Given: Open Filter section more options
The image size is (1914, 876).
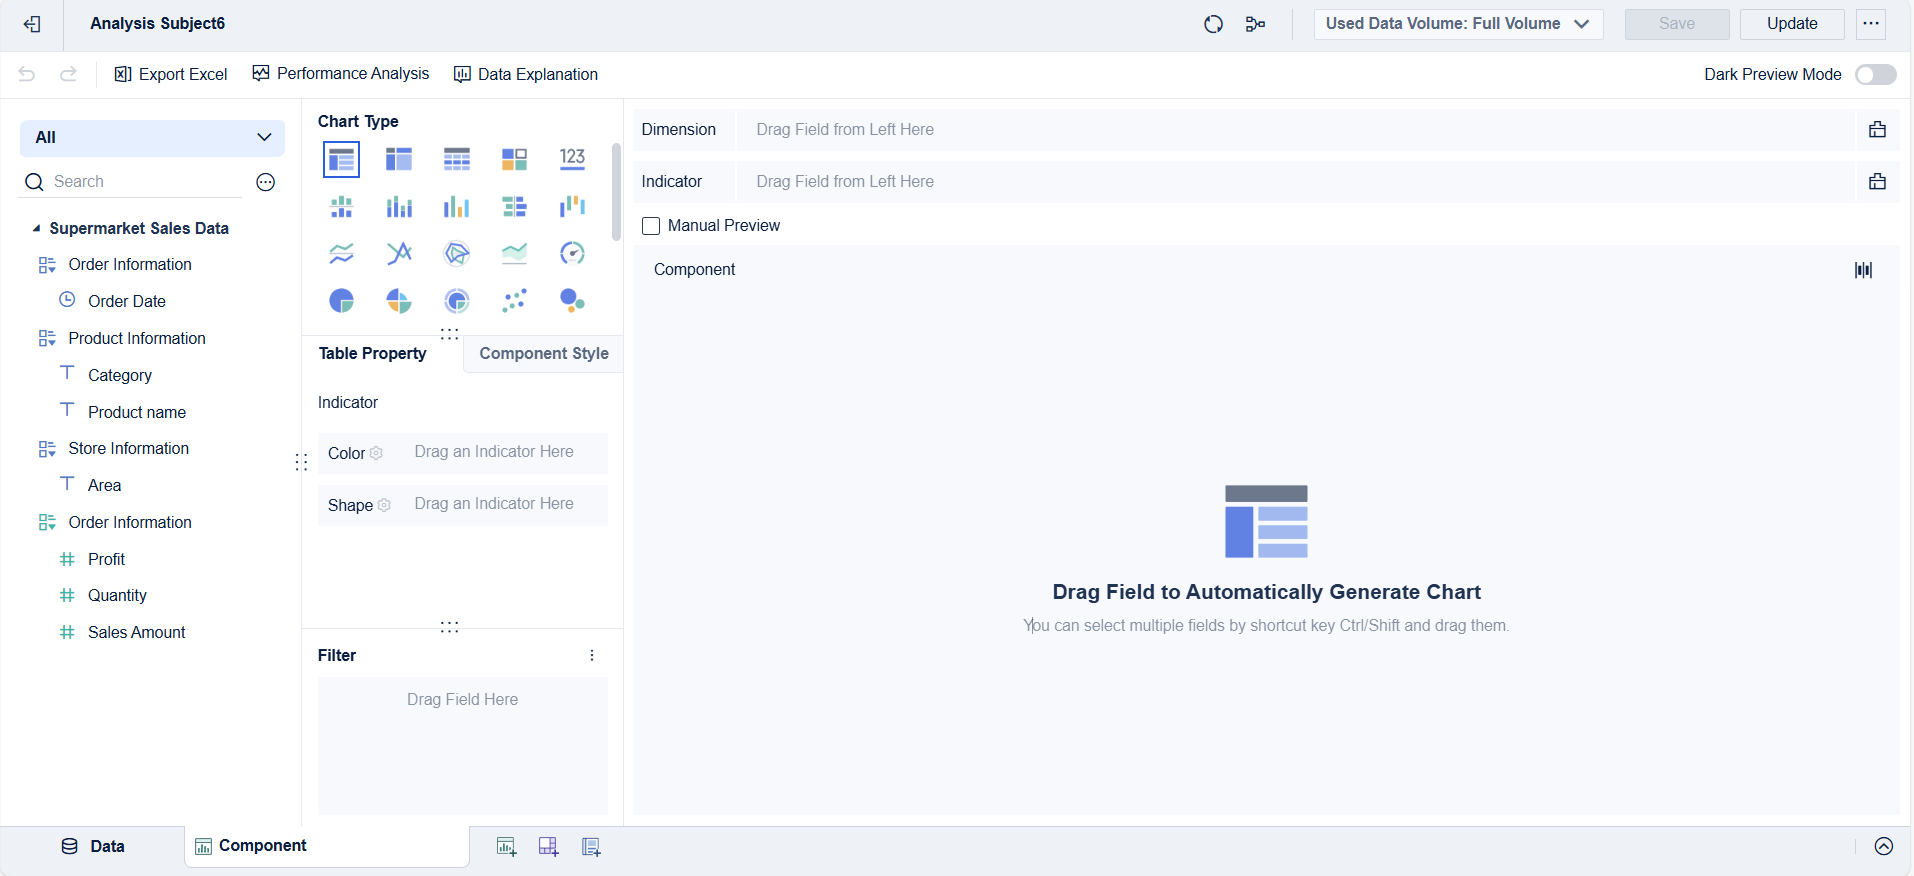Looking at the screenshot, I should [x=592, y=656].
